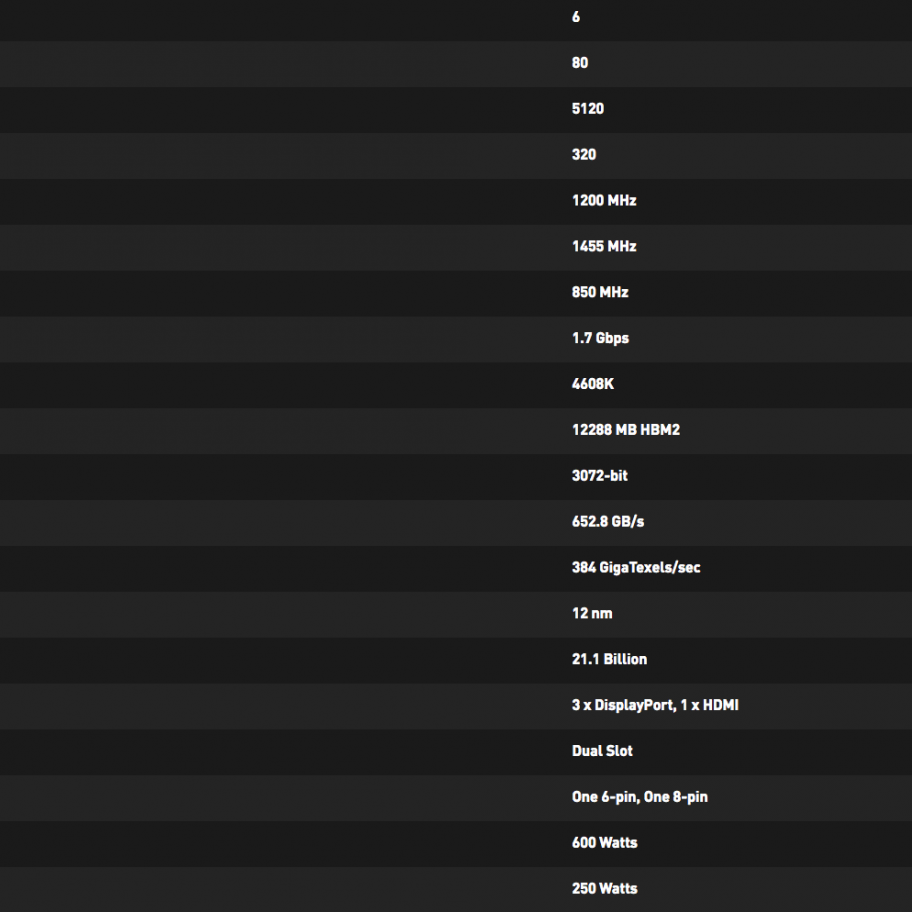912x912 pixels.
Task: Click the "5120" table value
Action: 588,109
